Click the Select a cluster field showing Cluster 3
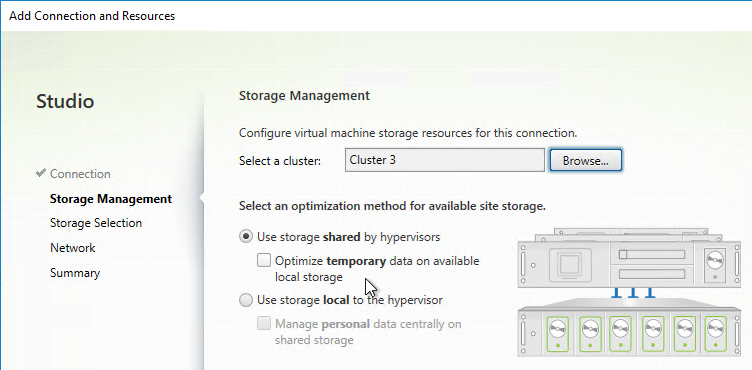This screenshot has width=752, height=370. (x=445, y=160)
